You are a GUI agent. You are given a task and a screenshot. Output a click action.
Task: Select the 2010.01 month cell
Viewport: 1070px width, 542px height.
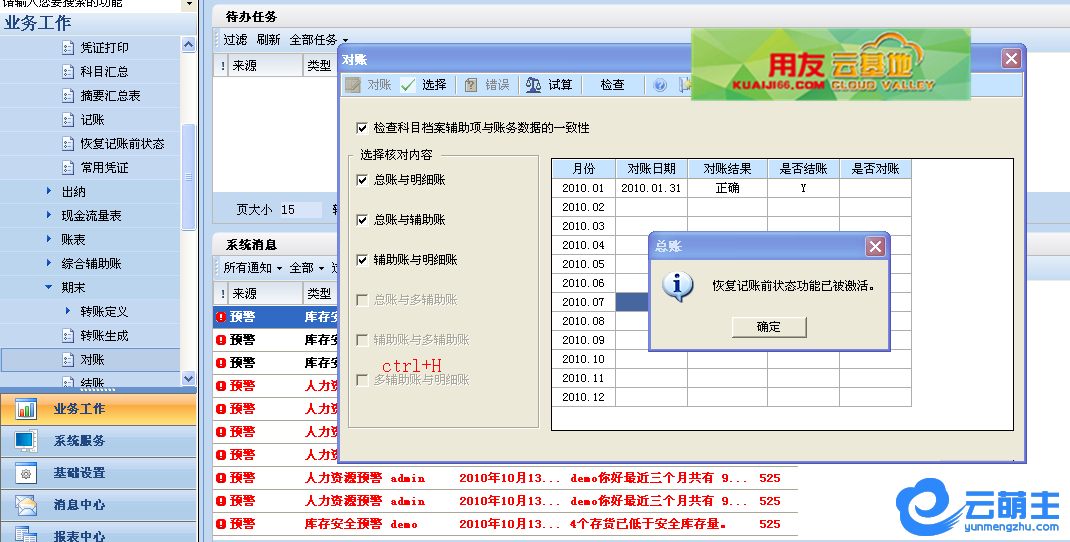click(583, 188)
